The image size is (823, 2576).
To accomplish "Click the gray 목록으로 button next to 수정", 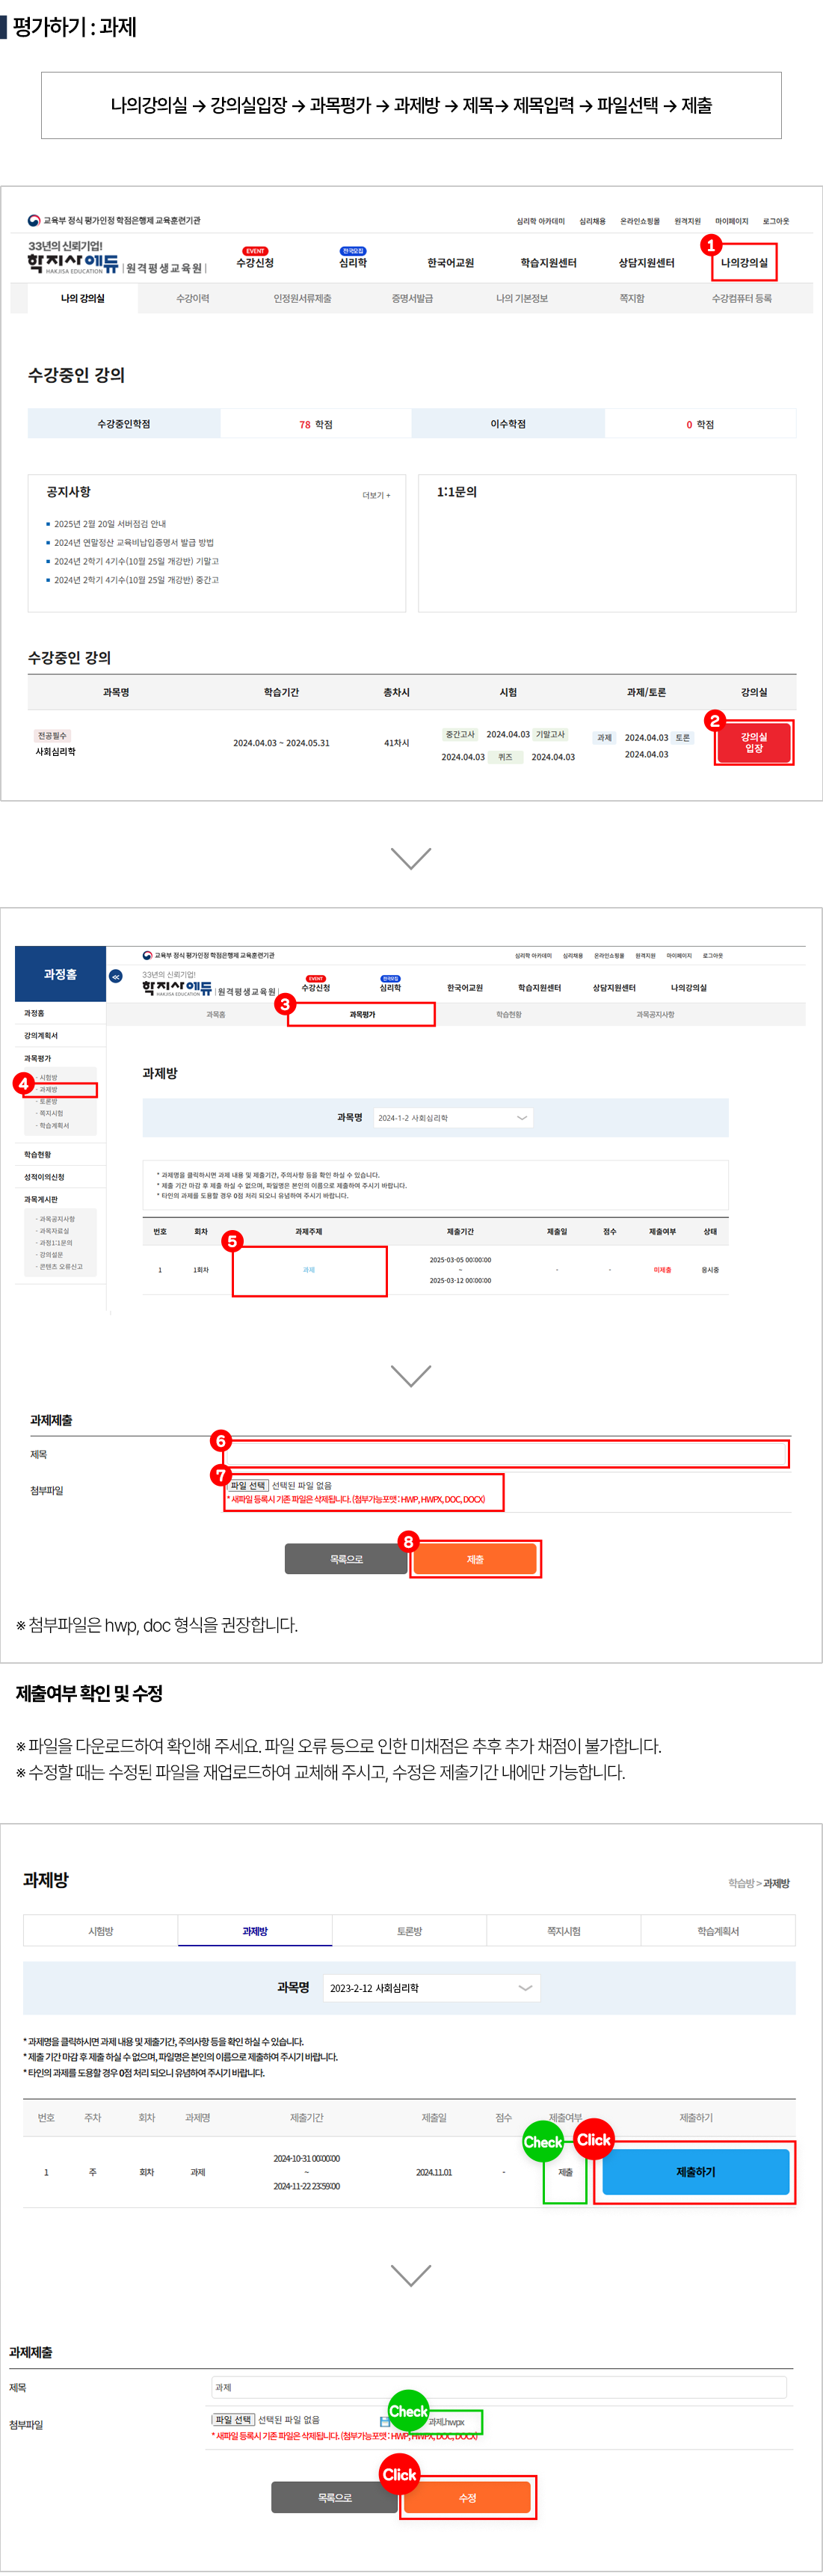I will (335, 2498).
